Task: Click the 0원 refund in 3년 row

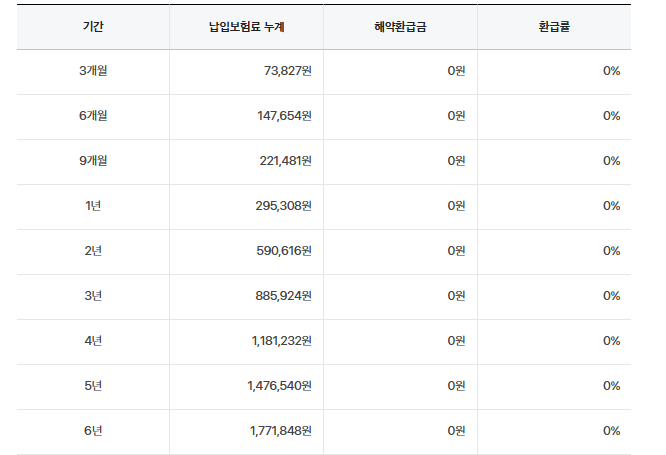Action: click(457, 296)
